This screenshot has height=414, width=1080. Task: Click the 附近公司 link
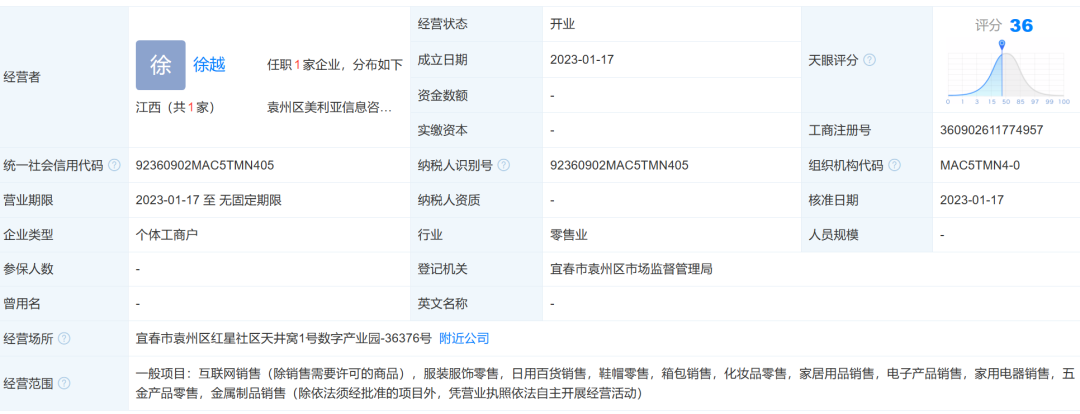(464, 339)
